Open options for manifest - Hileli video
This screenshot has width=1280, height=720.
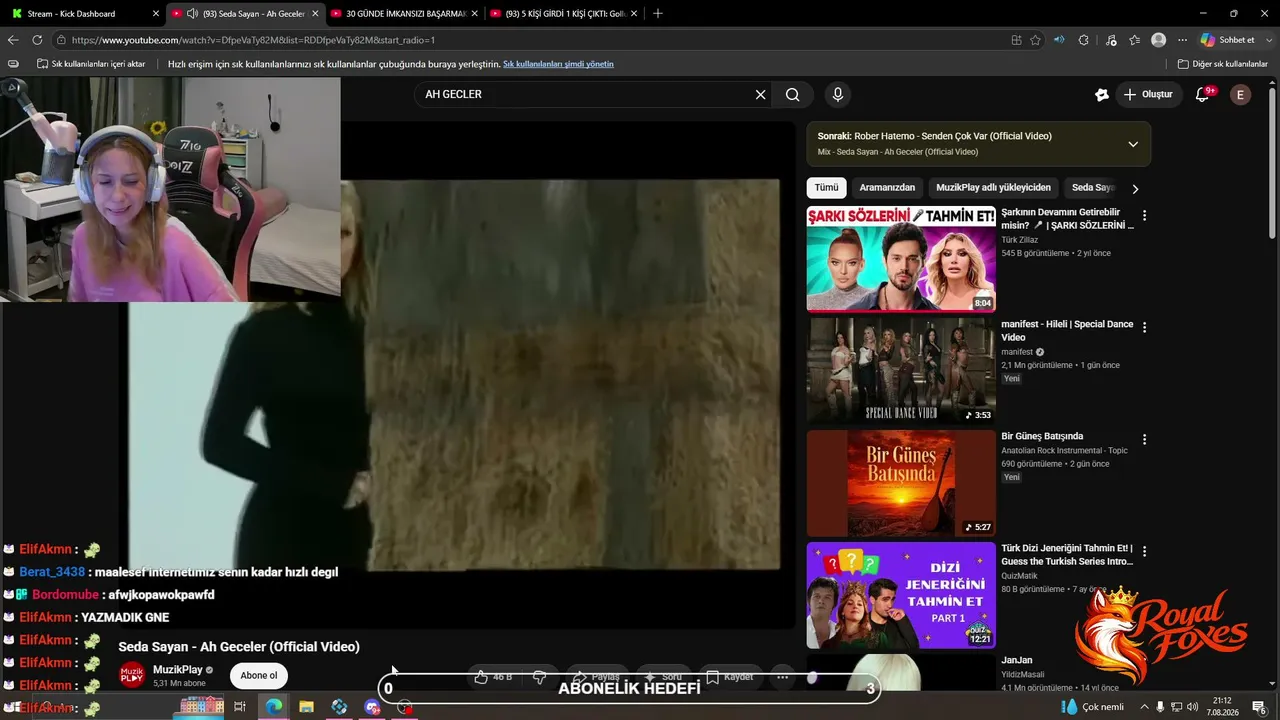tap(1144, 327)
